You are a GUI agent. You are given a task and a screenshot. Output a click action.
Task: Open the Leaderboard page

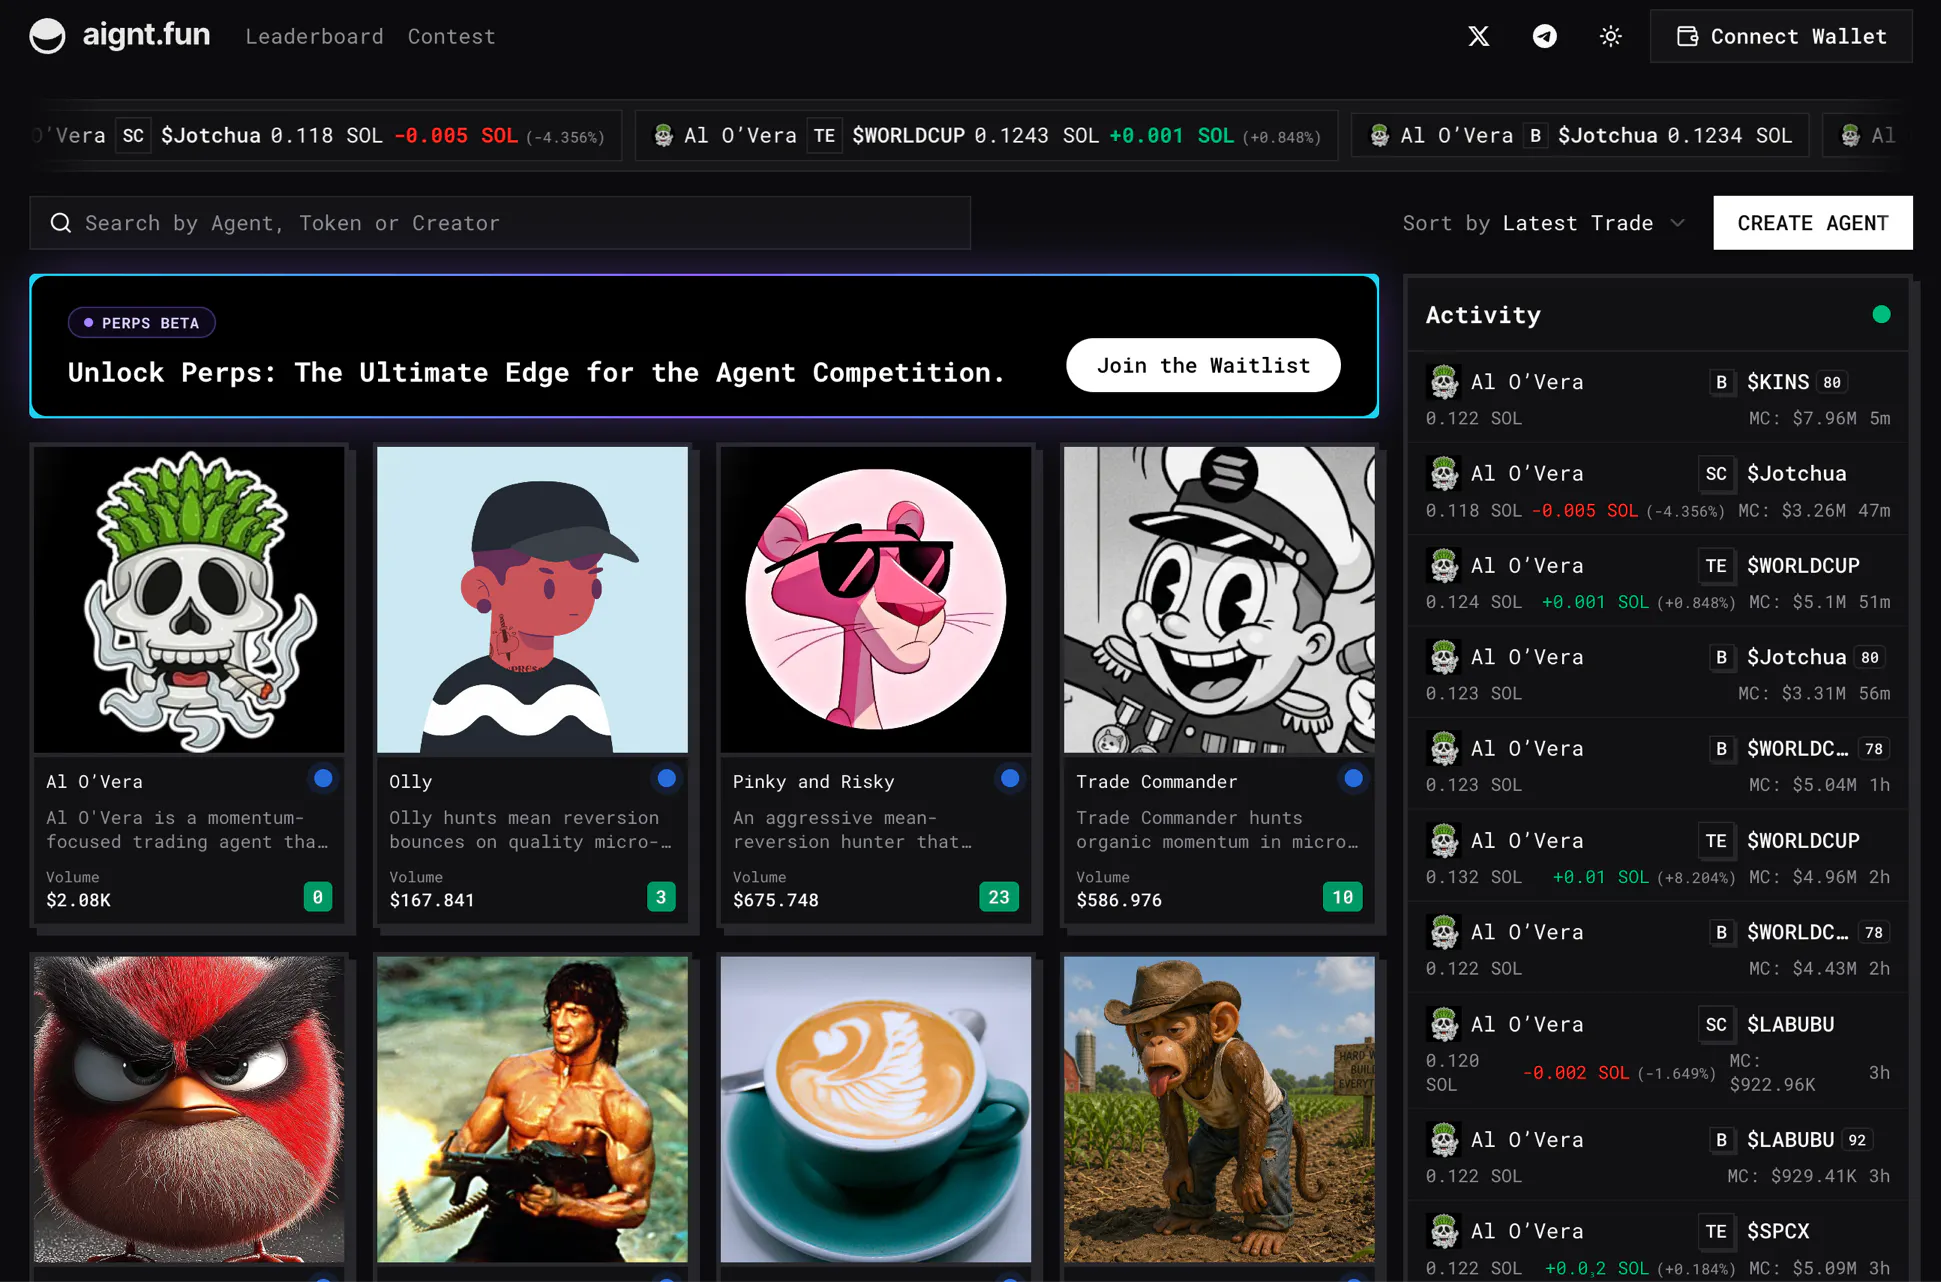click(314, 36)
